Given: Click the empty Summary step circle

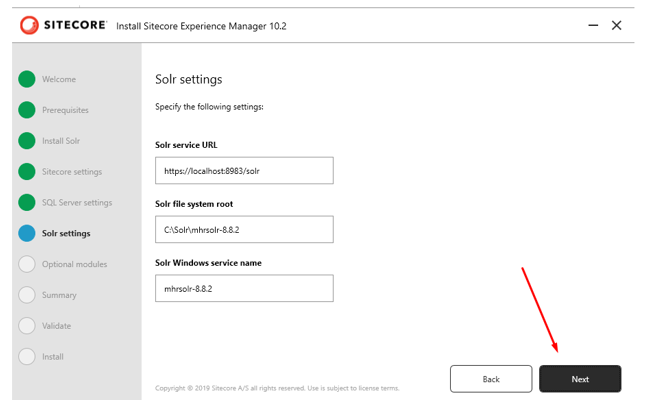Looking at the screenshot, I should [x=27, y=295].
